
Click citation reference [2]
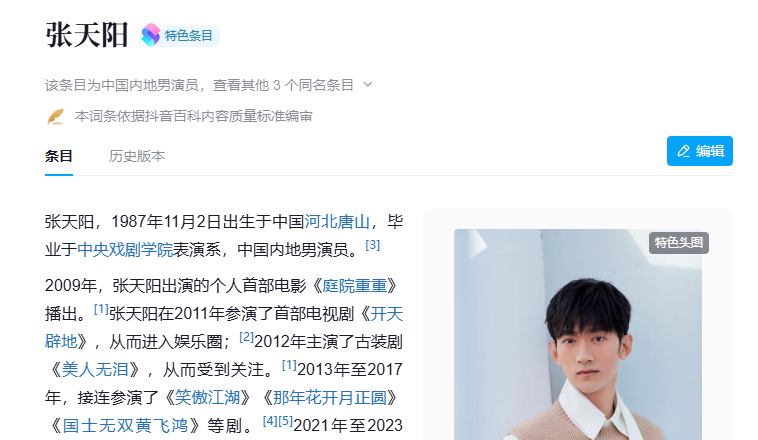point(247,337)
